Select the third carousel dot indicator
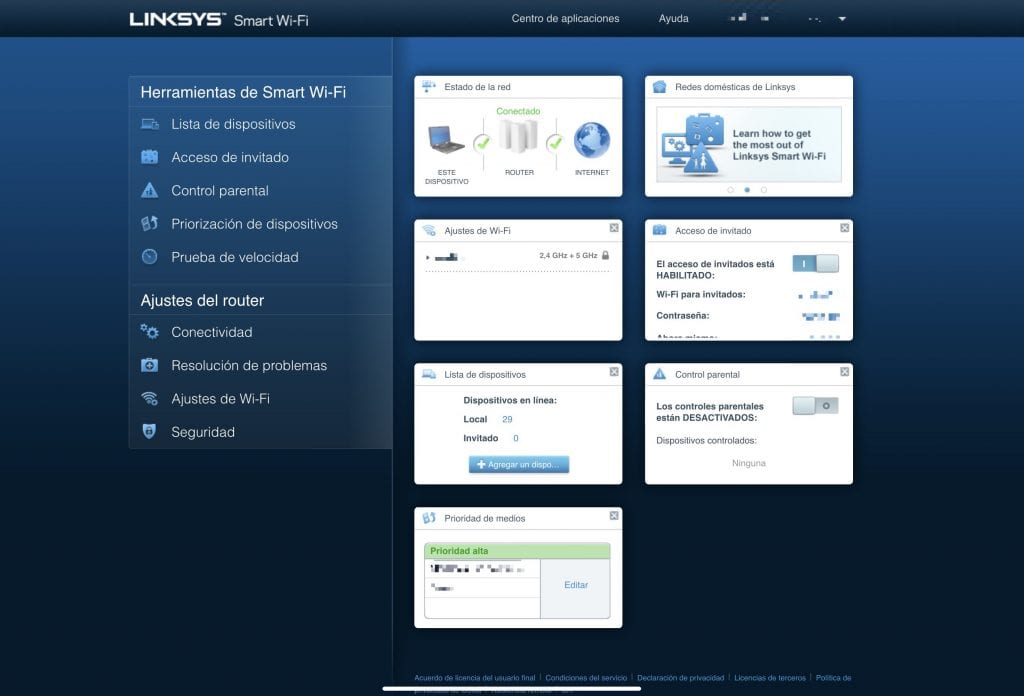Screen dimensions: 1024x696 764,189
